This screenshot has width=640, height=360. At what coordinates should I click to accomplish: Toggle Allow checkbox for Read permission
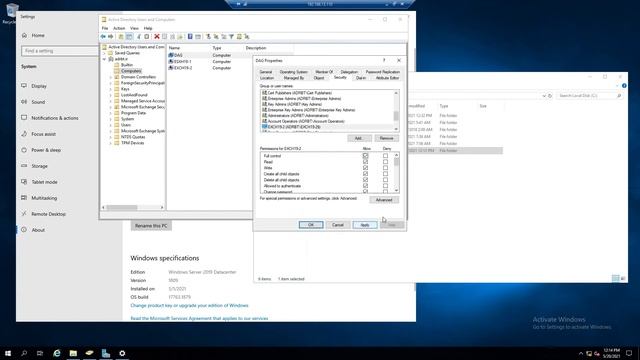tap(365, 162)
